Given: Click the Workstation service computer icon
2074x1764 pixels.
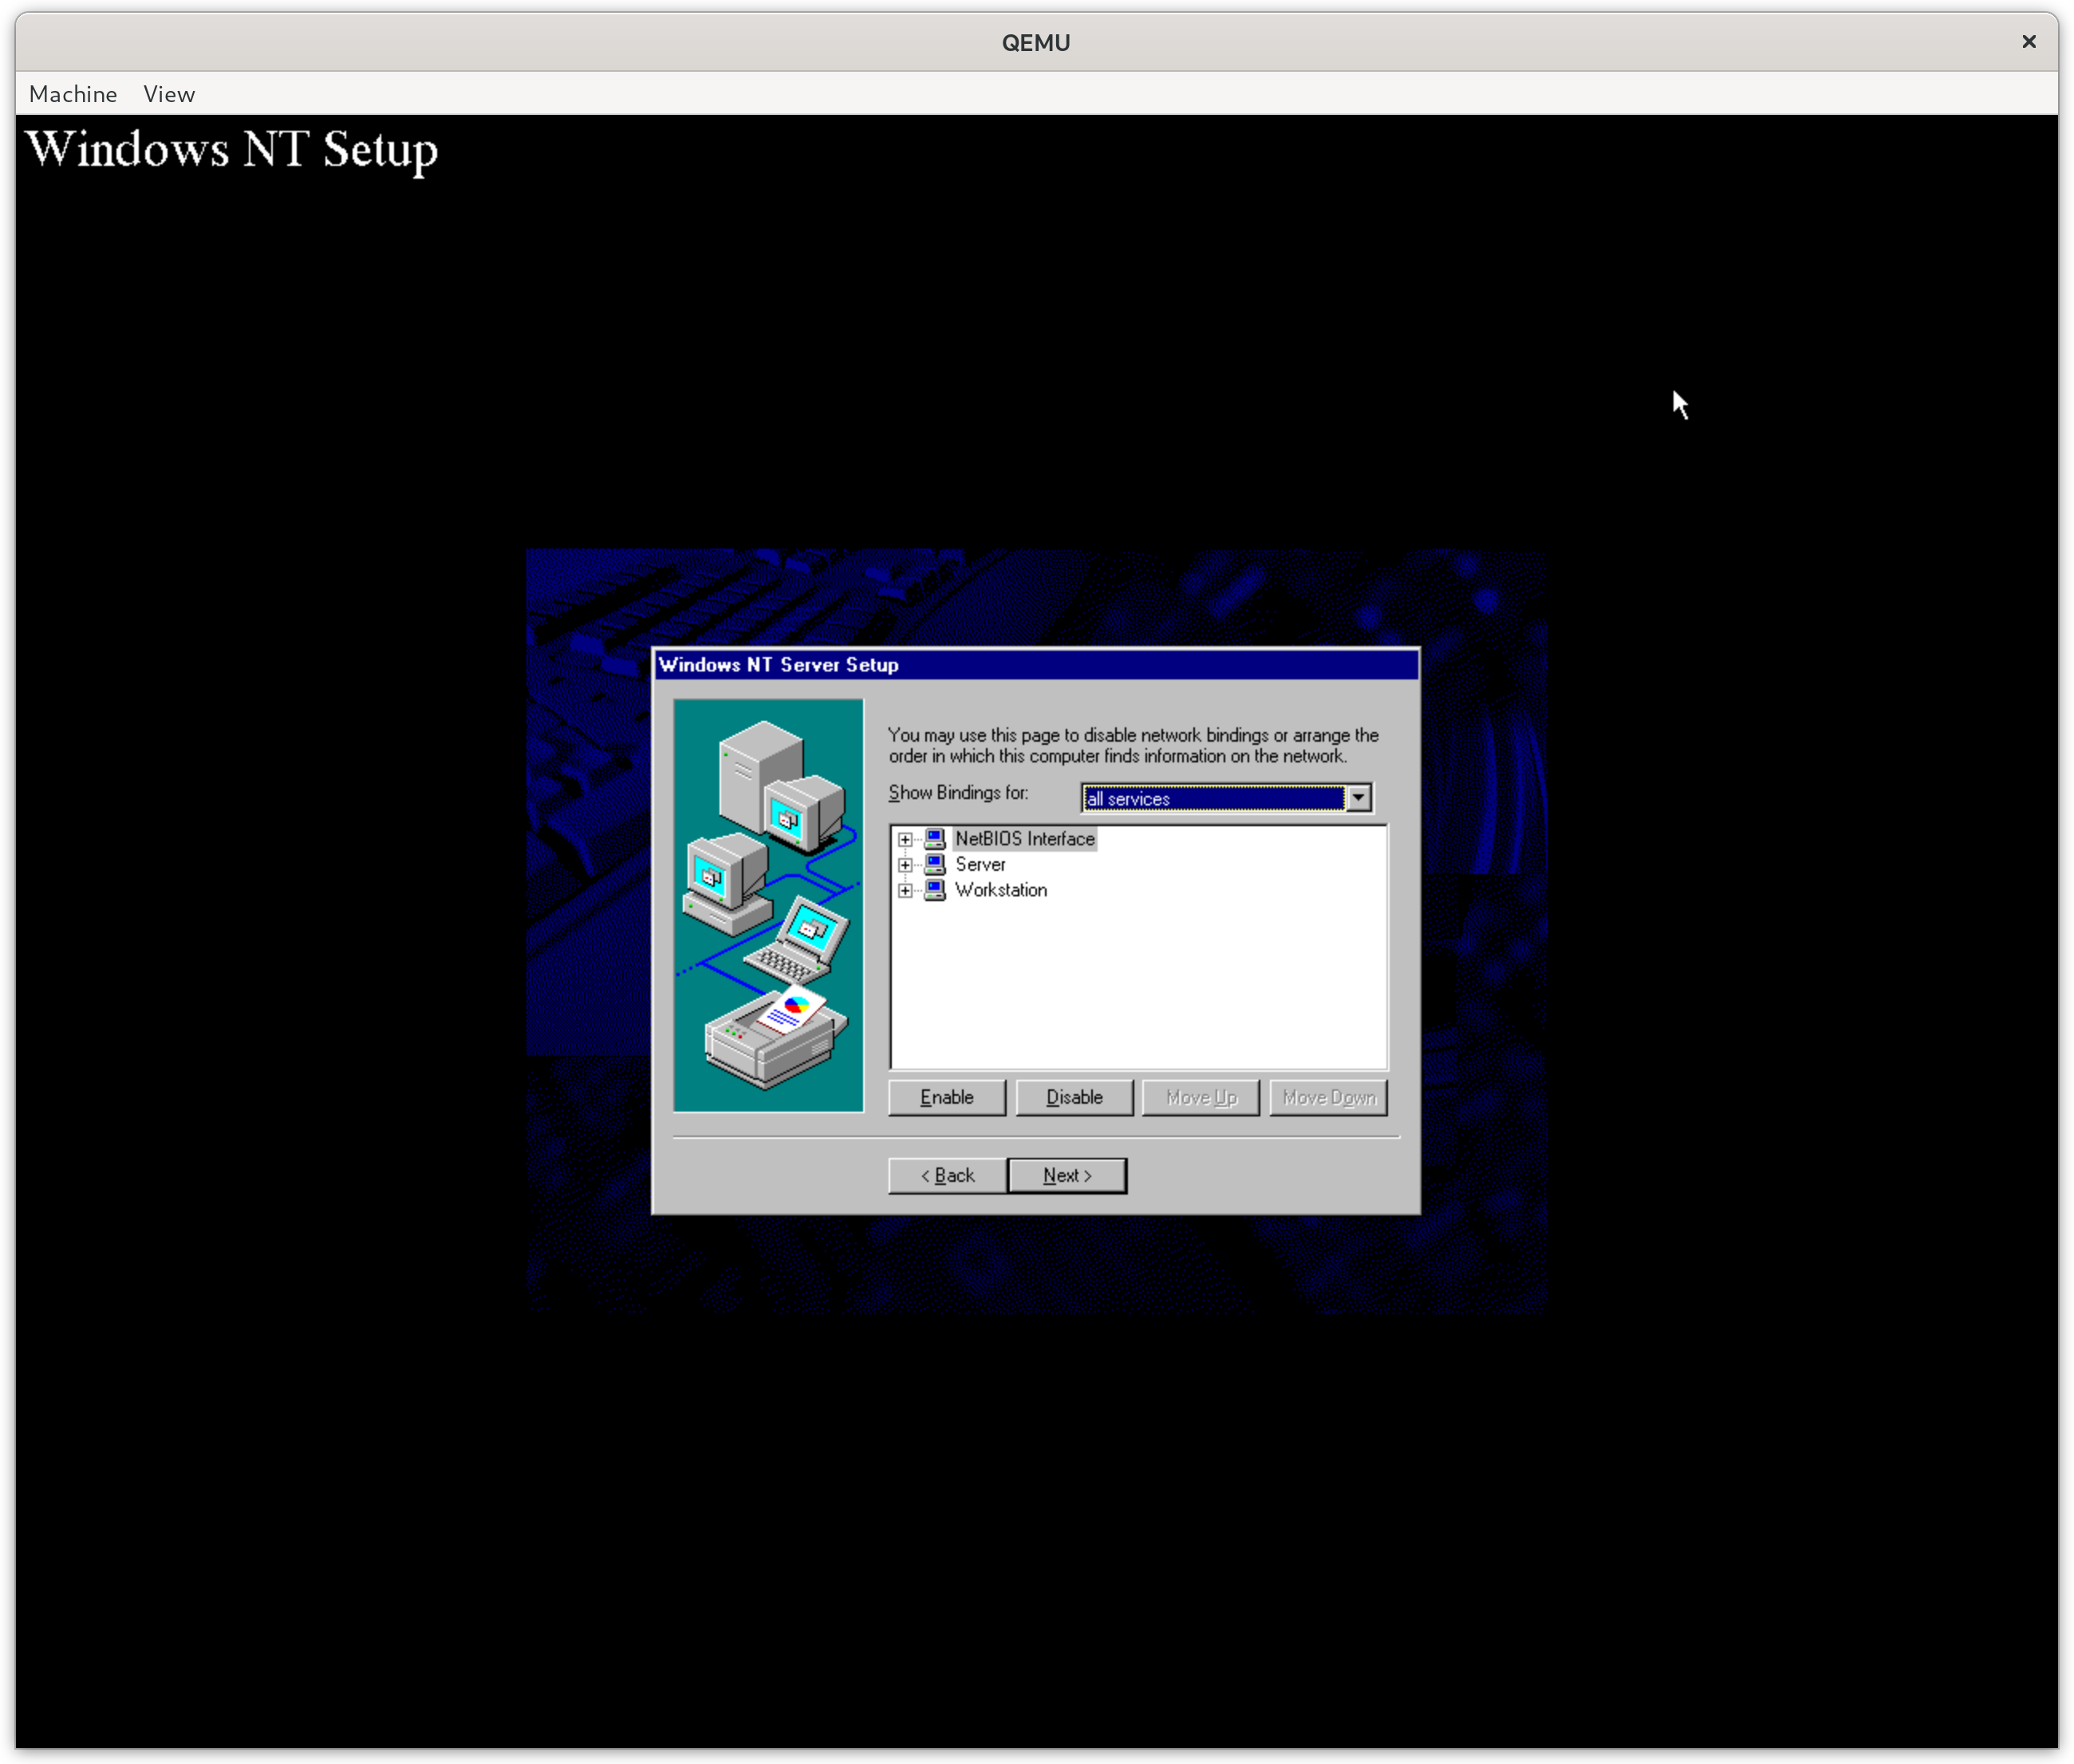Looking at the screenshot, I should click(x=934, y=890).
